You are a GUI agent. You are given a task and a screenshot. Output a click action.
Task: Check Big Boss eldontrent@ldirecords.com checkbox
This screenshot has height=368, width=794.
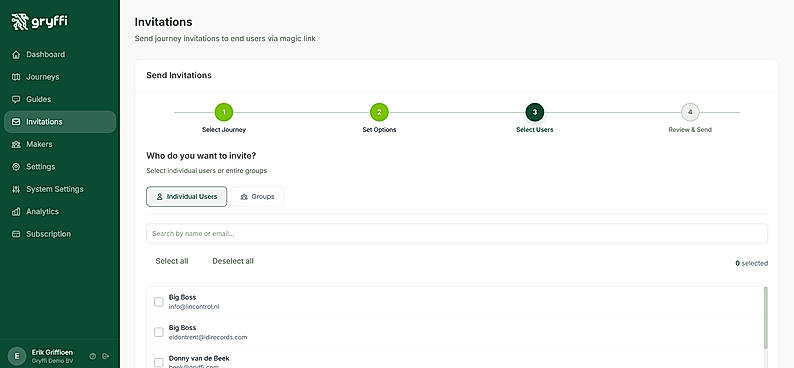[158, 332]
